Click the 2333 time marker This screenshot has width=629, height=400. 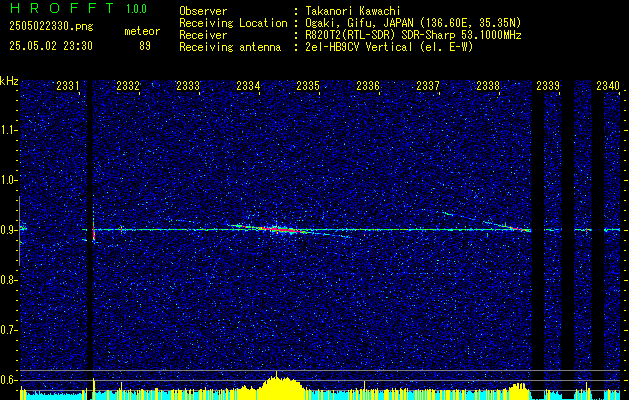188,85
